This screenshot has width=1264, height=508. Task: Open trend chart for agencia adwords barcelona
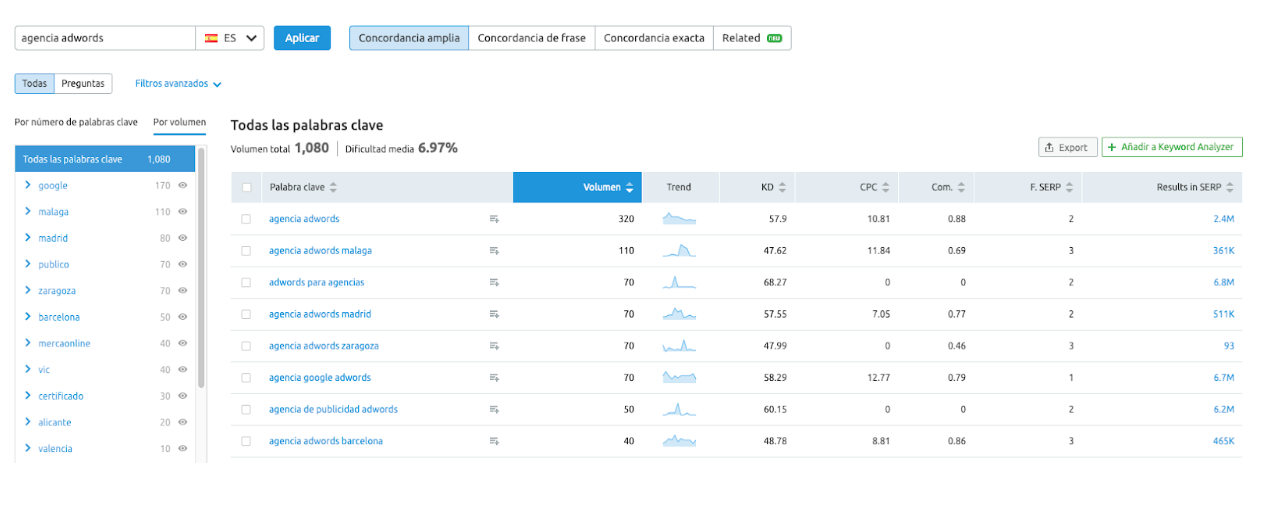[679, 441]
